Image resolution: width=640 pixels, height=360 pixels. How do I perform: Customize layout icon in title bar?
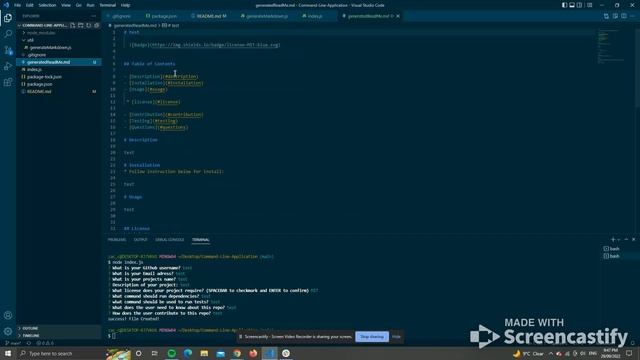[589, 5]
